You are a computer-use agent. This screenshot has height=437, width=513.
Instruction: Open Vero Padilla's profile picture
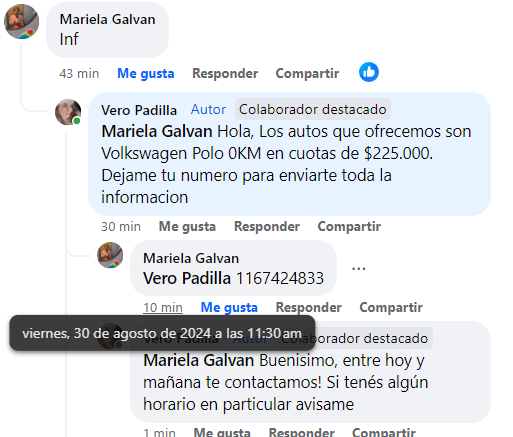(x=68, y=112)
